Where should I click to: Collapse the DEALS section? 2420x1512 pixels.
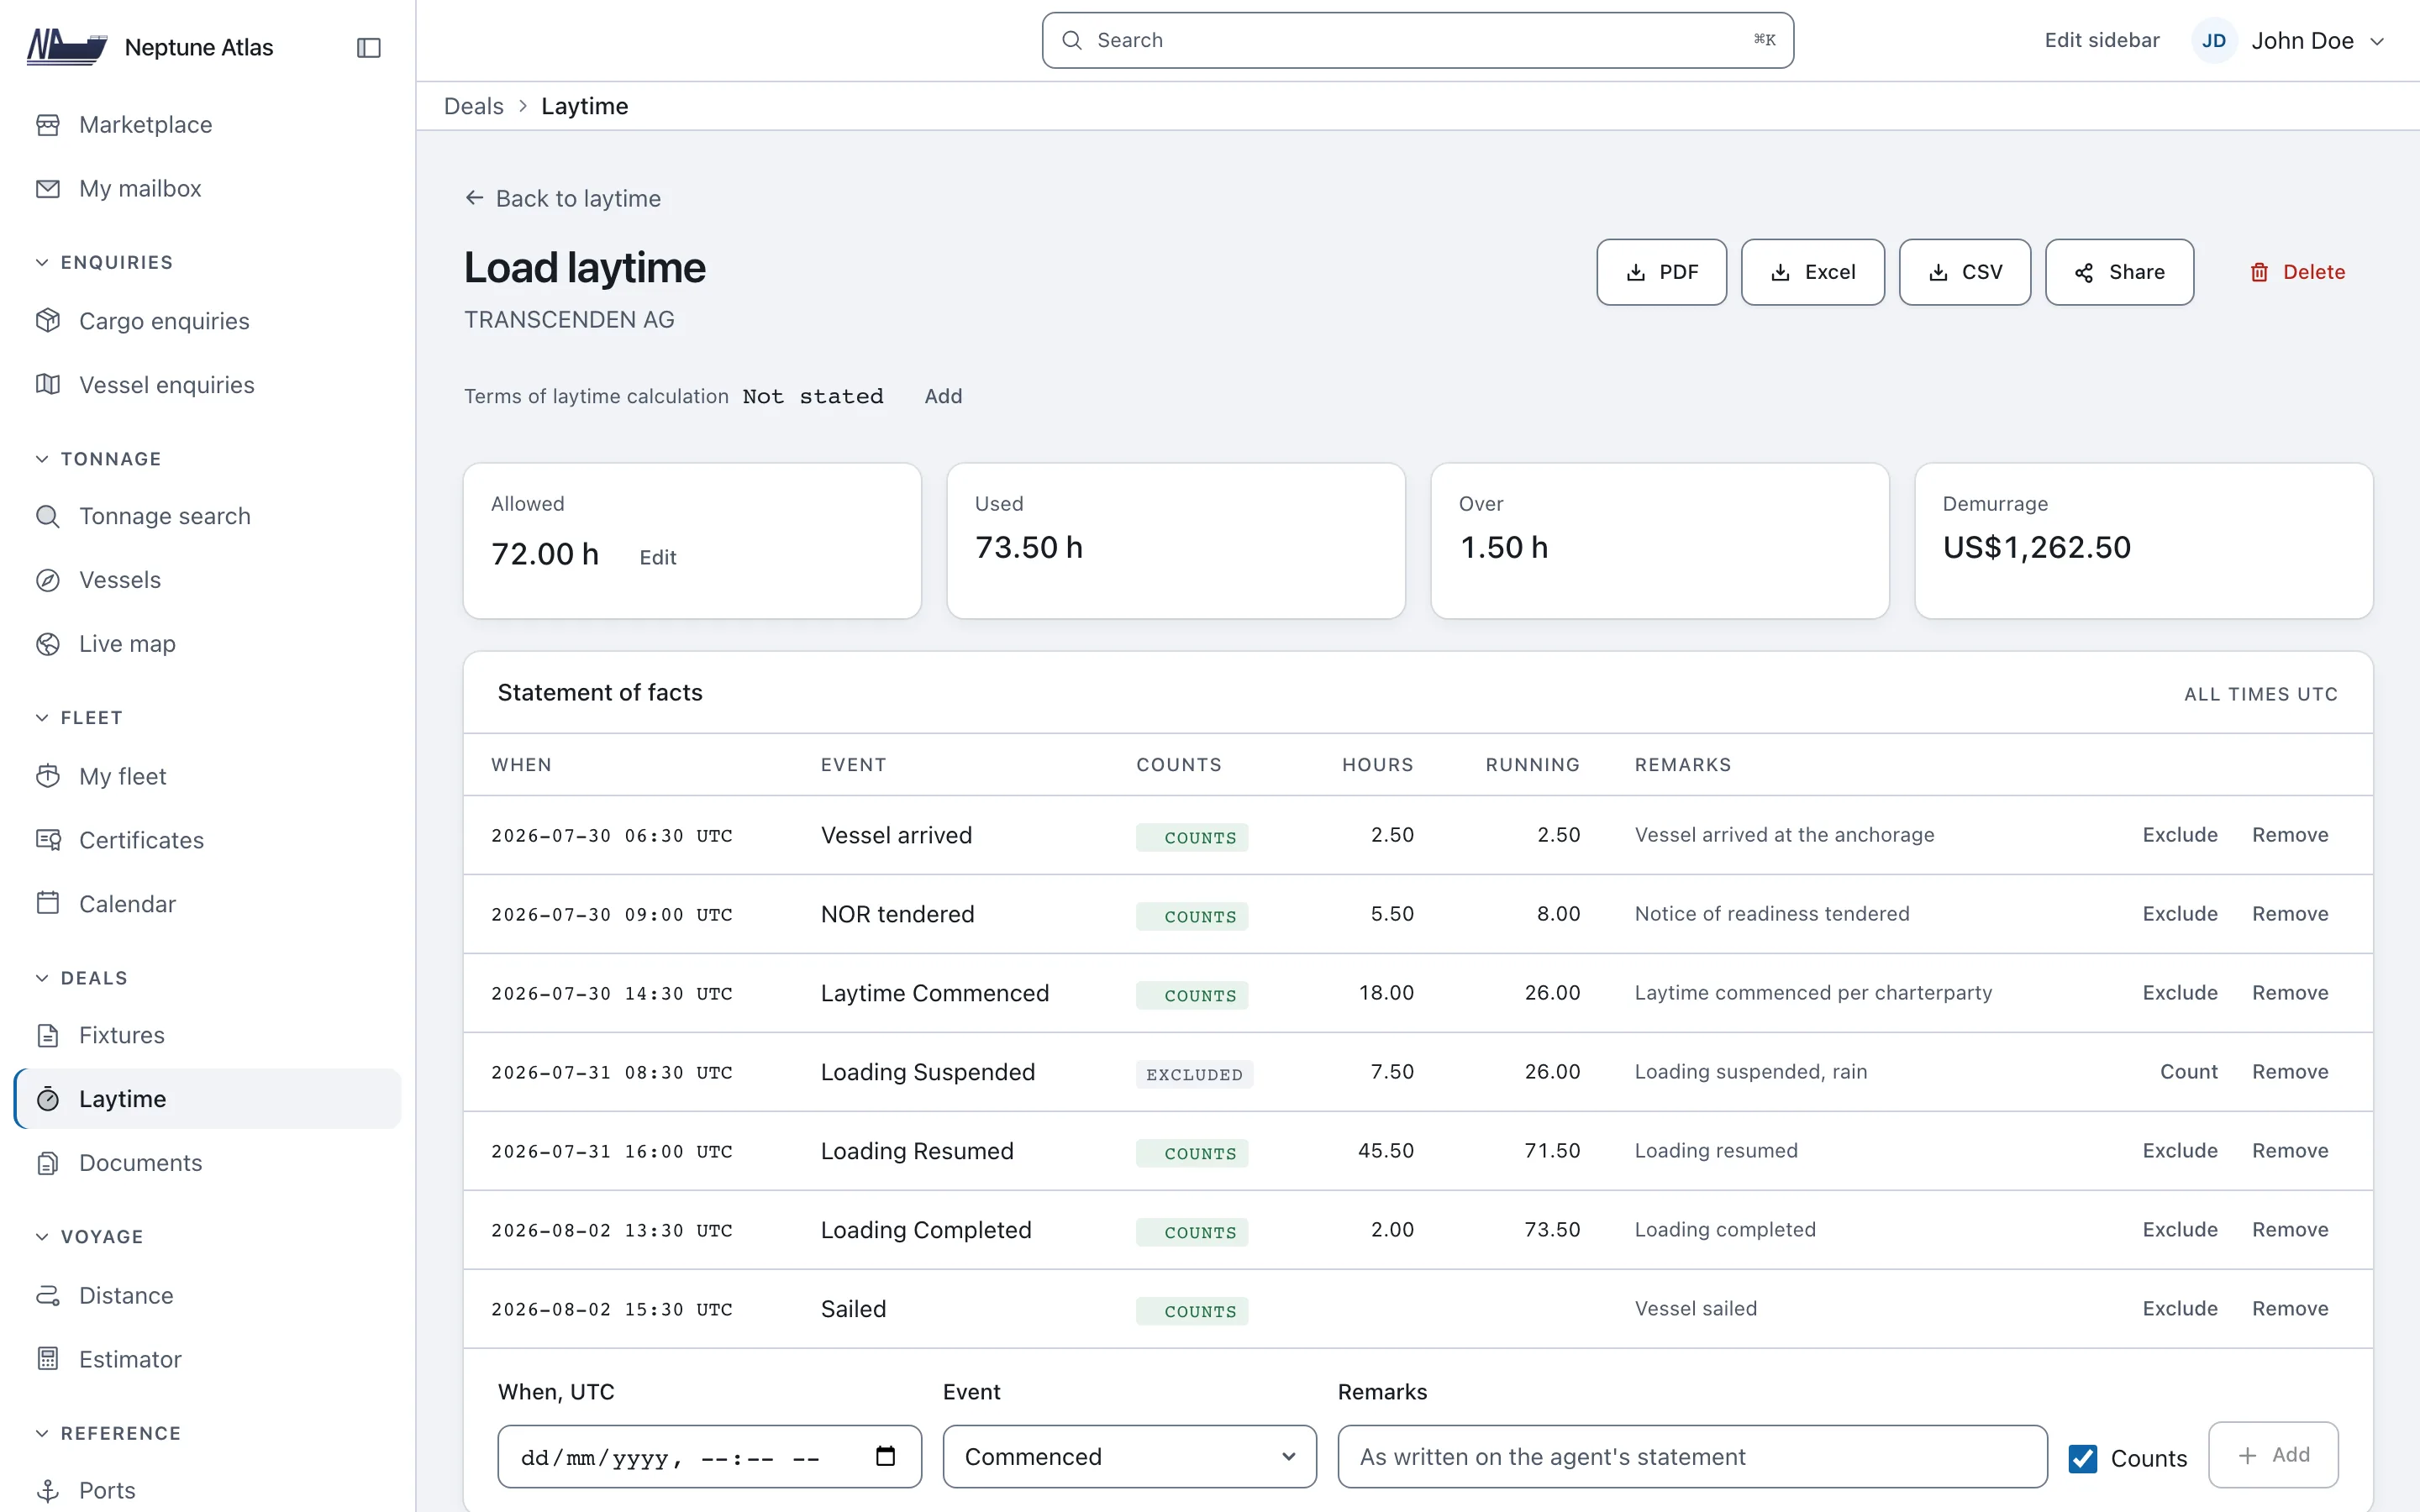(x=82, y=978)
